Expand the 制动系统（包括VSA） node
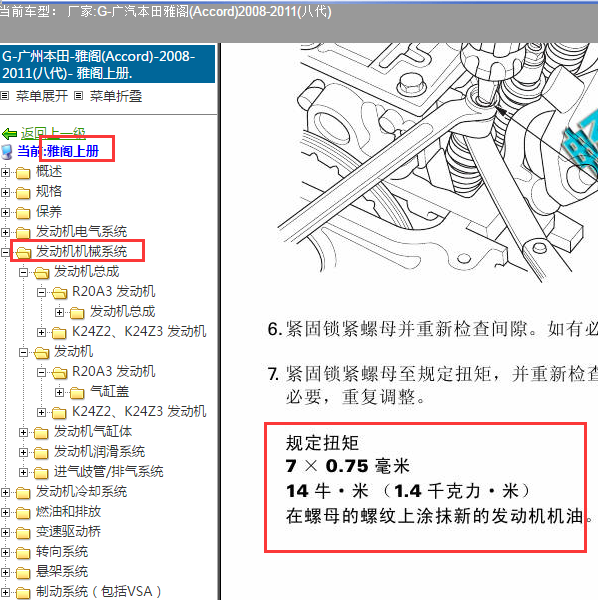The image size is (598, 600). click(5, 592)
